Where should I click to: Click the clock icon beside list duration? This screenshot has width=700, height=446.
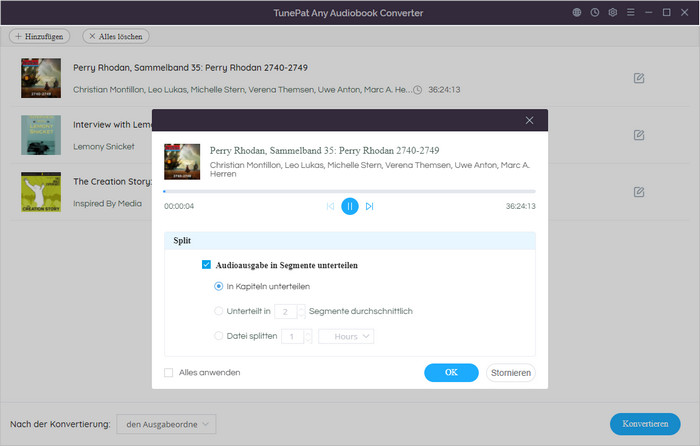pos(417,90)
